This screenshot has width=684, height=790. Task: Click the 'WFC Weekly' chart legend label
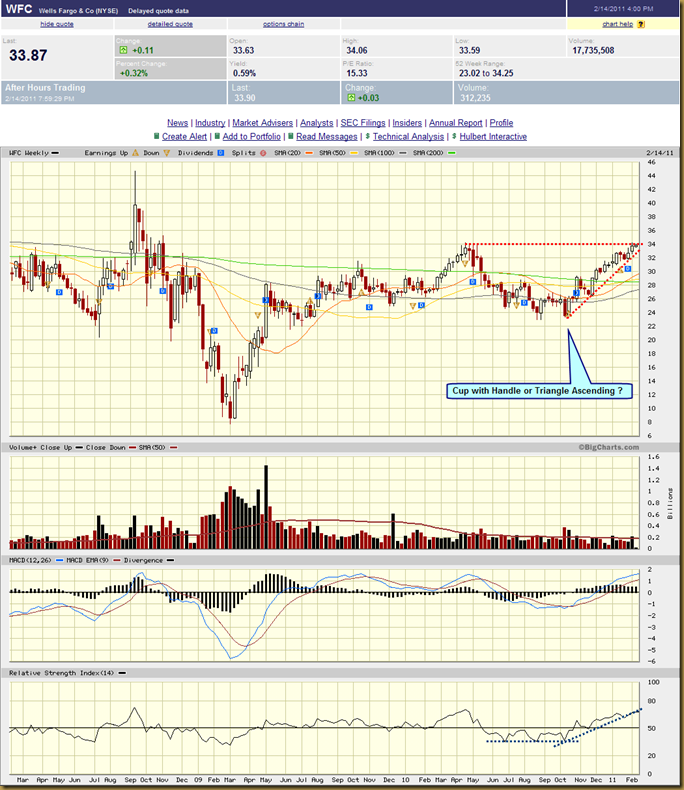point(29,153)
